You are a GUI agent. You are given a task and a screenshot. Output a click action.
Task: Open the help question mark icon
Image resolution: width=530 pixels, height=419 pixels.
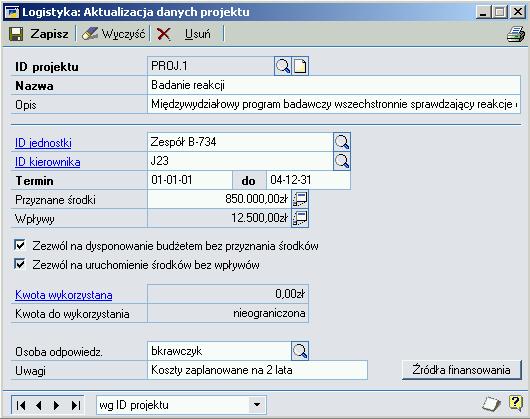coord(515,403)
